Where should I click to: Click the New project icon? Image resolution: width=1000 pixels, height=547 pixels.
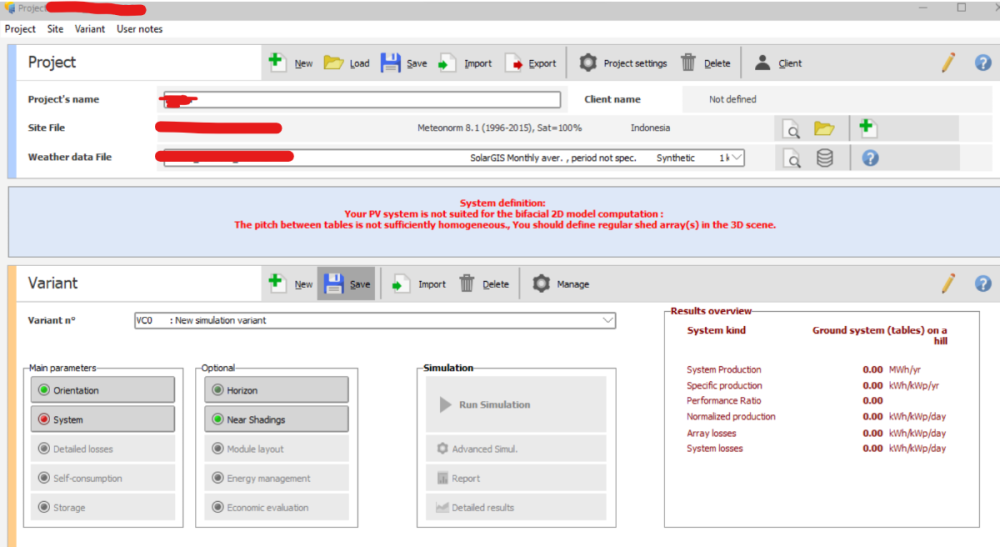tap(277, 62)
